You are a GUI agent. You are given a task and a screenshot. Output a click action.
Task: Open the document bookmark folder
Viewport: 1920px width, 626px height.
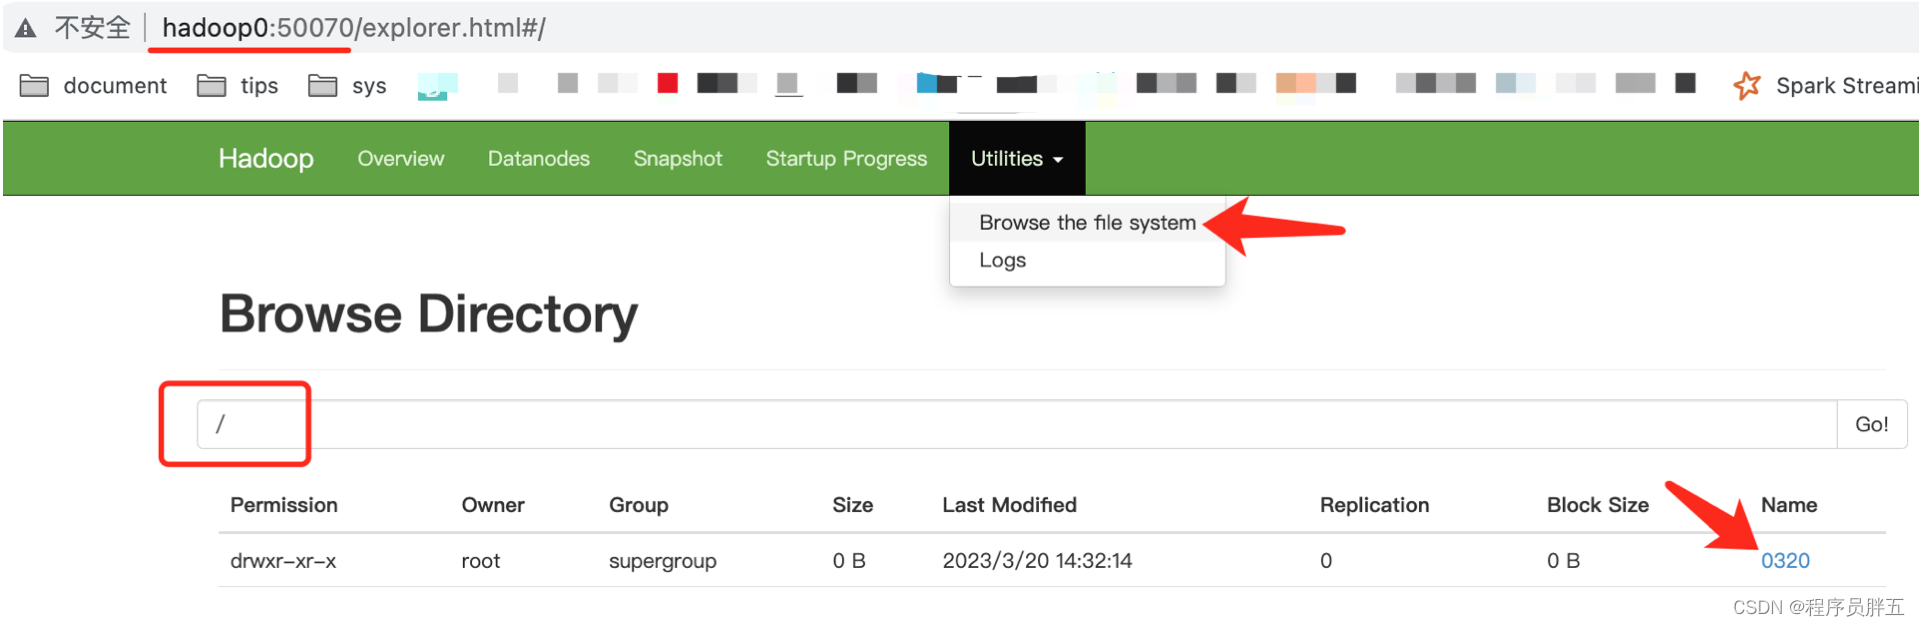pos(93,85)
